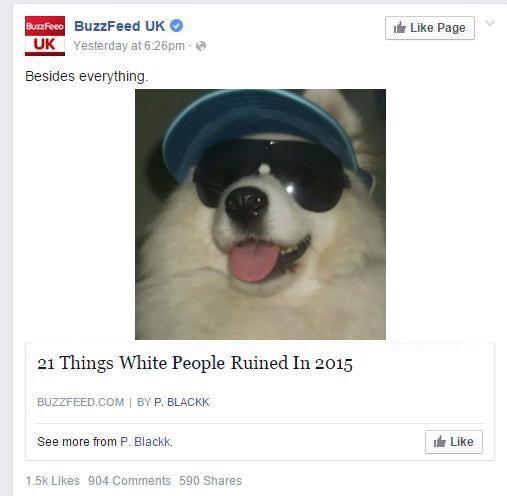Click the BuzzFeed UK profile logo
Image resolution: width=507 pixels, height=496 pixels.
[45, 36]
